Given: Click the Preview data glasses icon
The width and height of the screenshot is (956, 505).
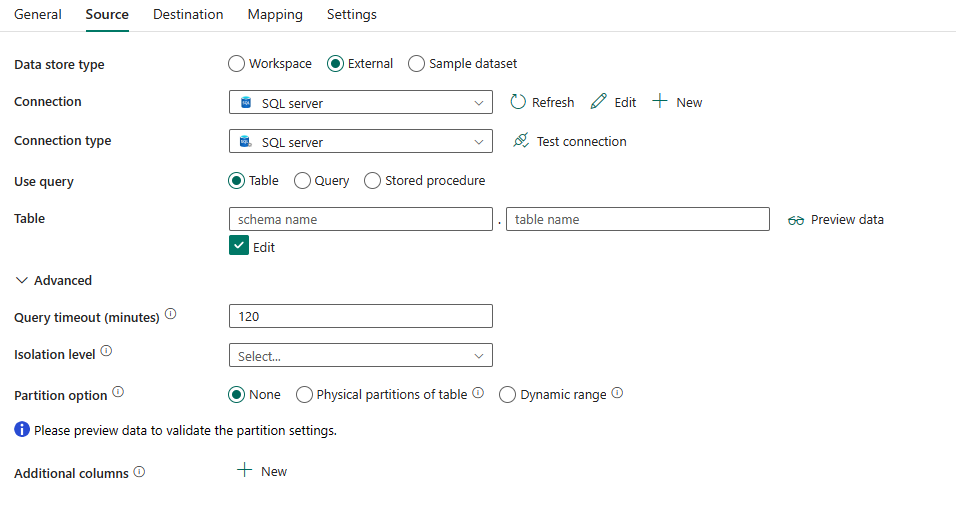Looking at the screenshot, I should (x=796, y=220).
